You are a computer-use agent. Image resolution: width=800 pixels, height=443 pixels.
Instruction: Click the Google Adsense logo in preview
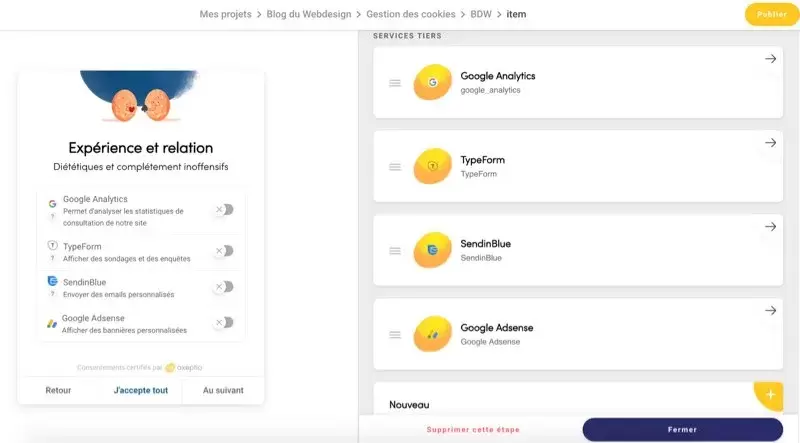(x=52, y=324)
